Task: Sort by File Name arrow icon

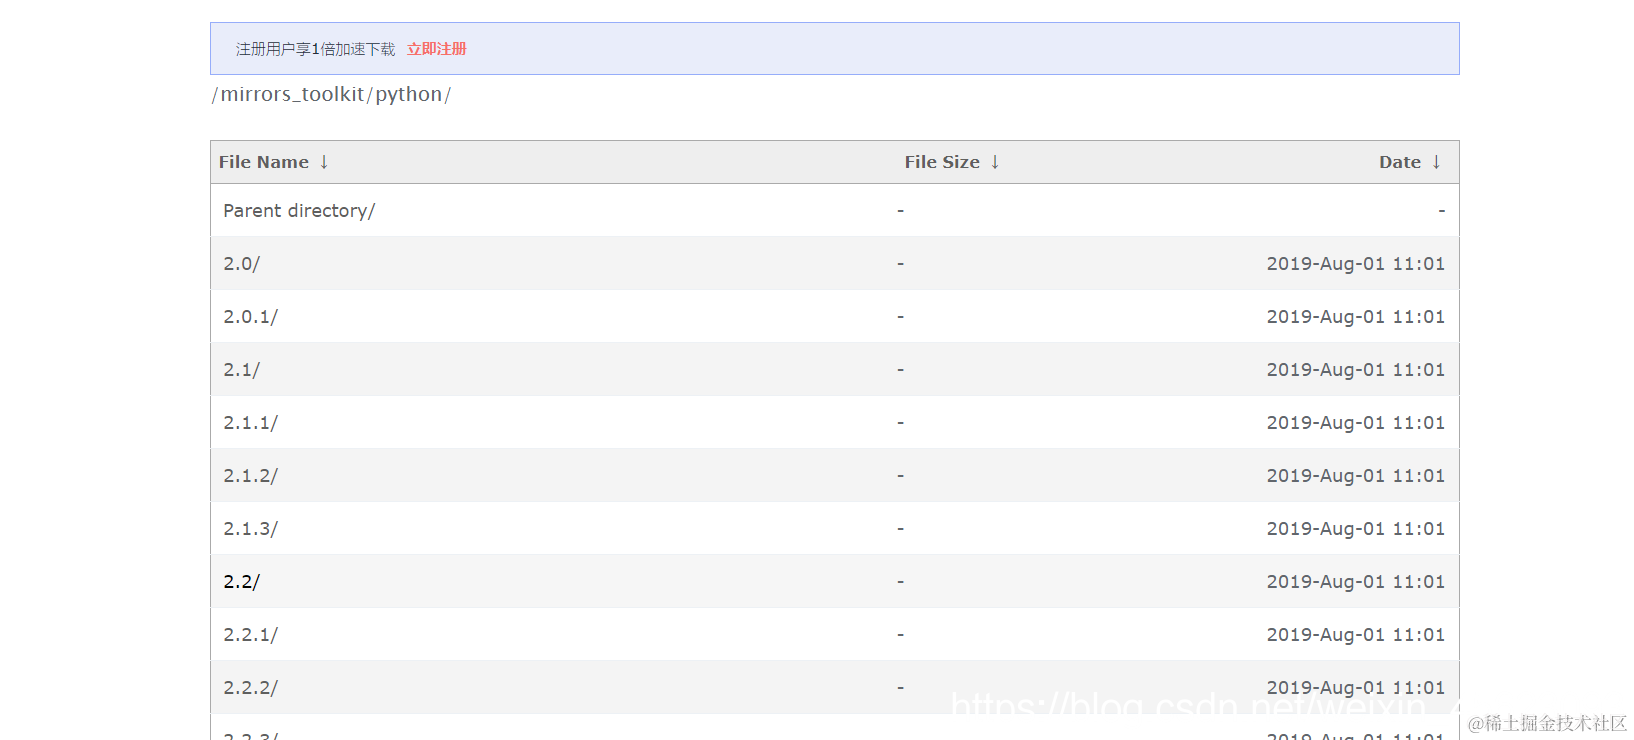Action: pyautogui.click(x=324, y=162)
